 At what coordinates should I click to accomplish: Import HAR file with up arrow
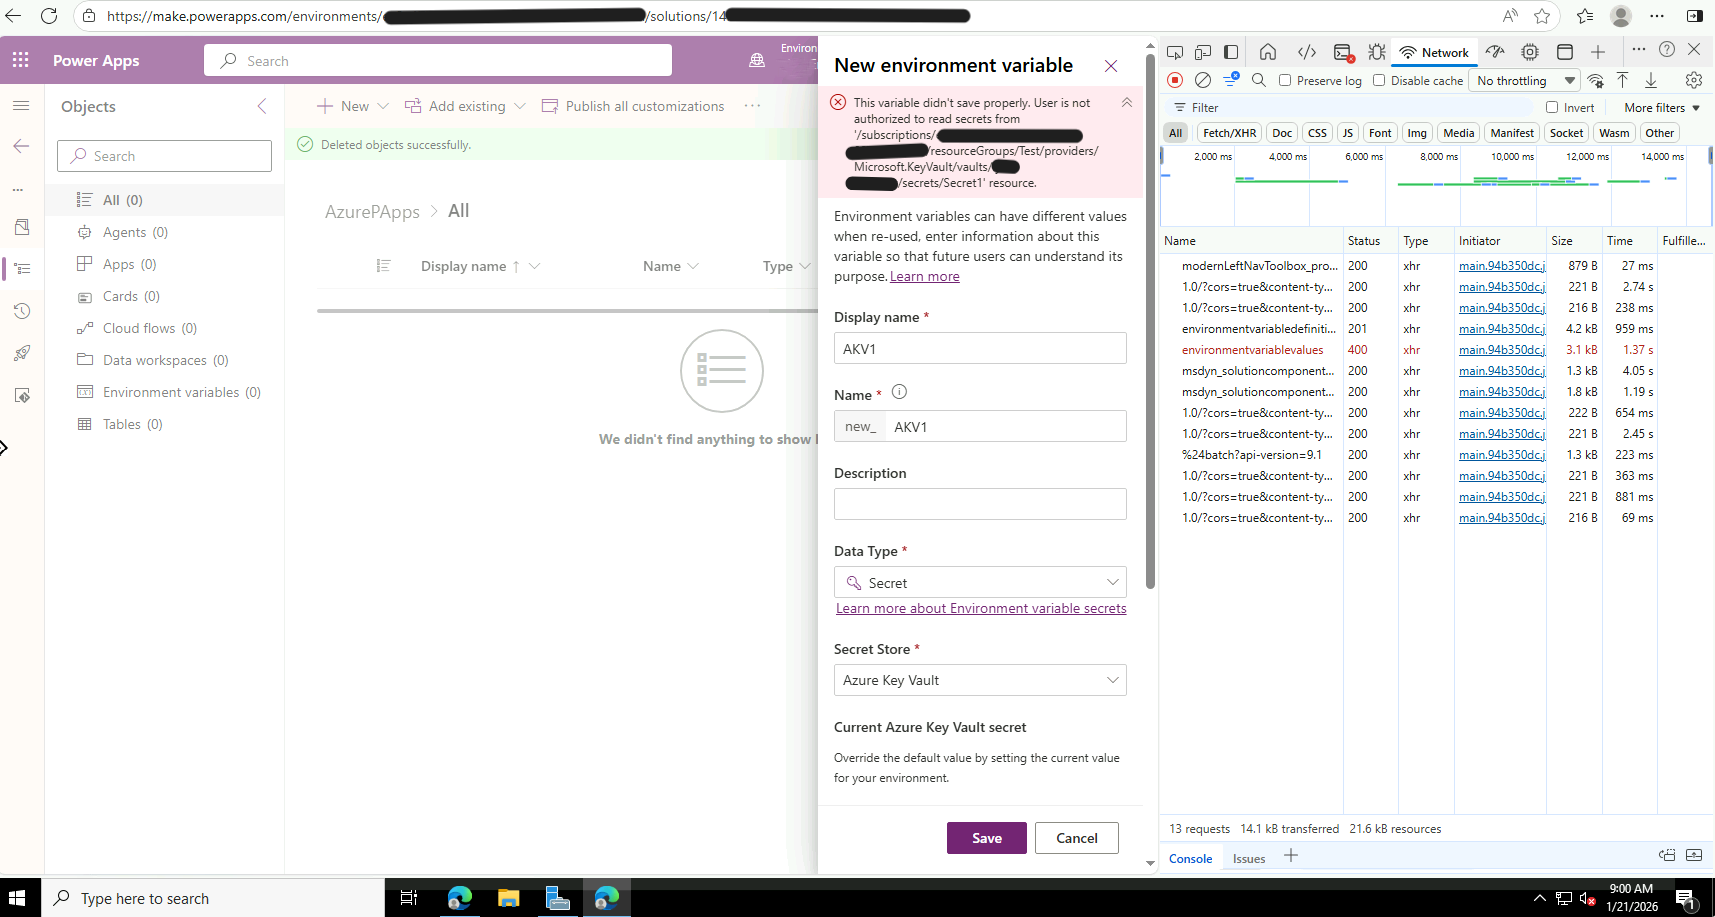pos(1623,80)
